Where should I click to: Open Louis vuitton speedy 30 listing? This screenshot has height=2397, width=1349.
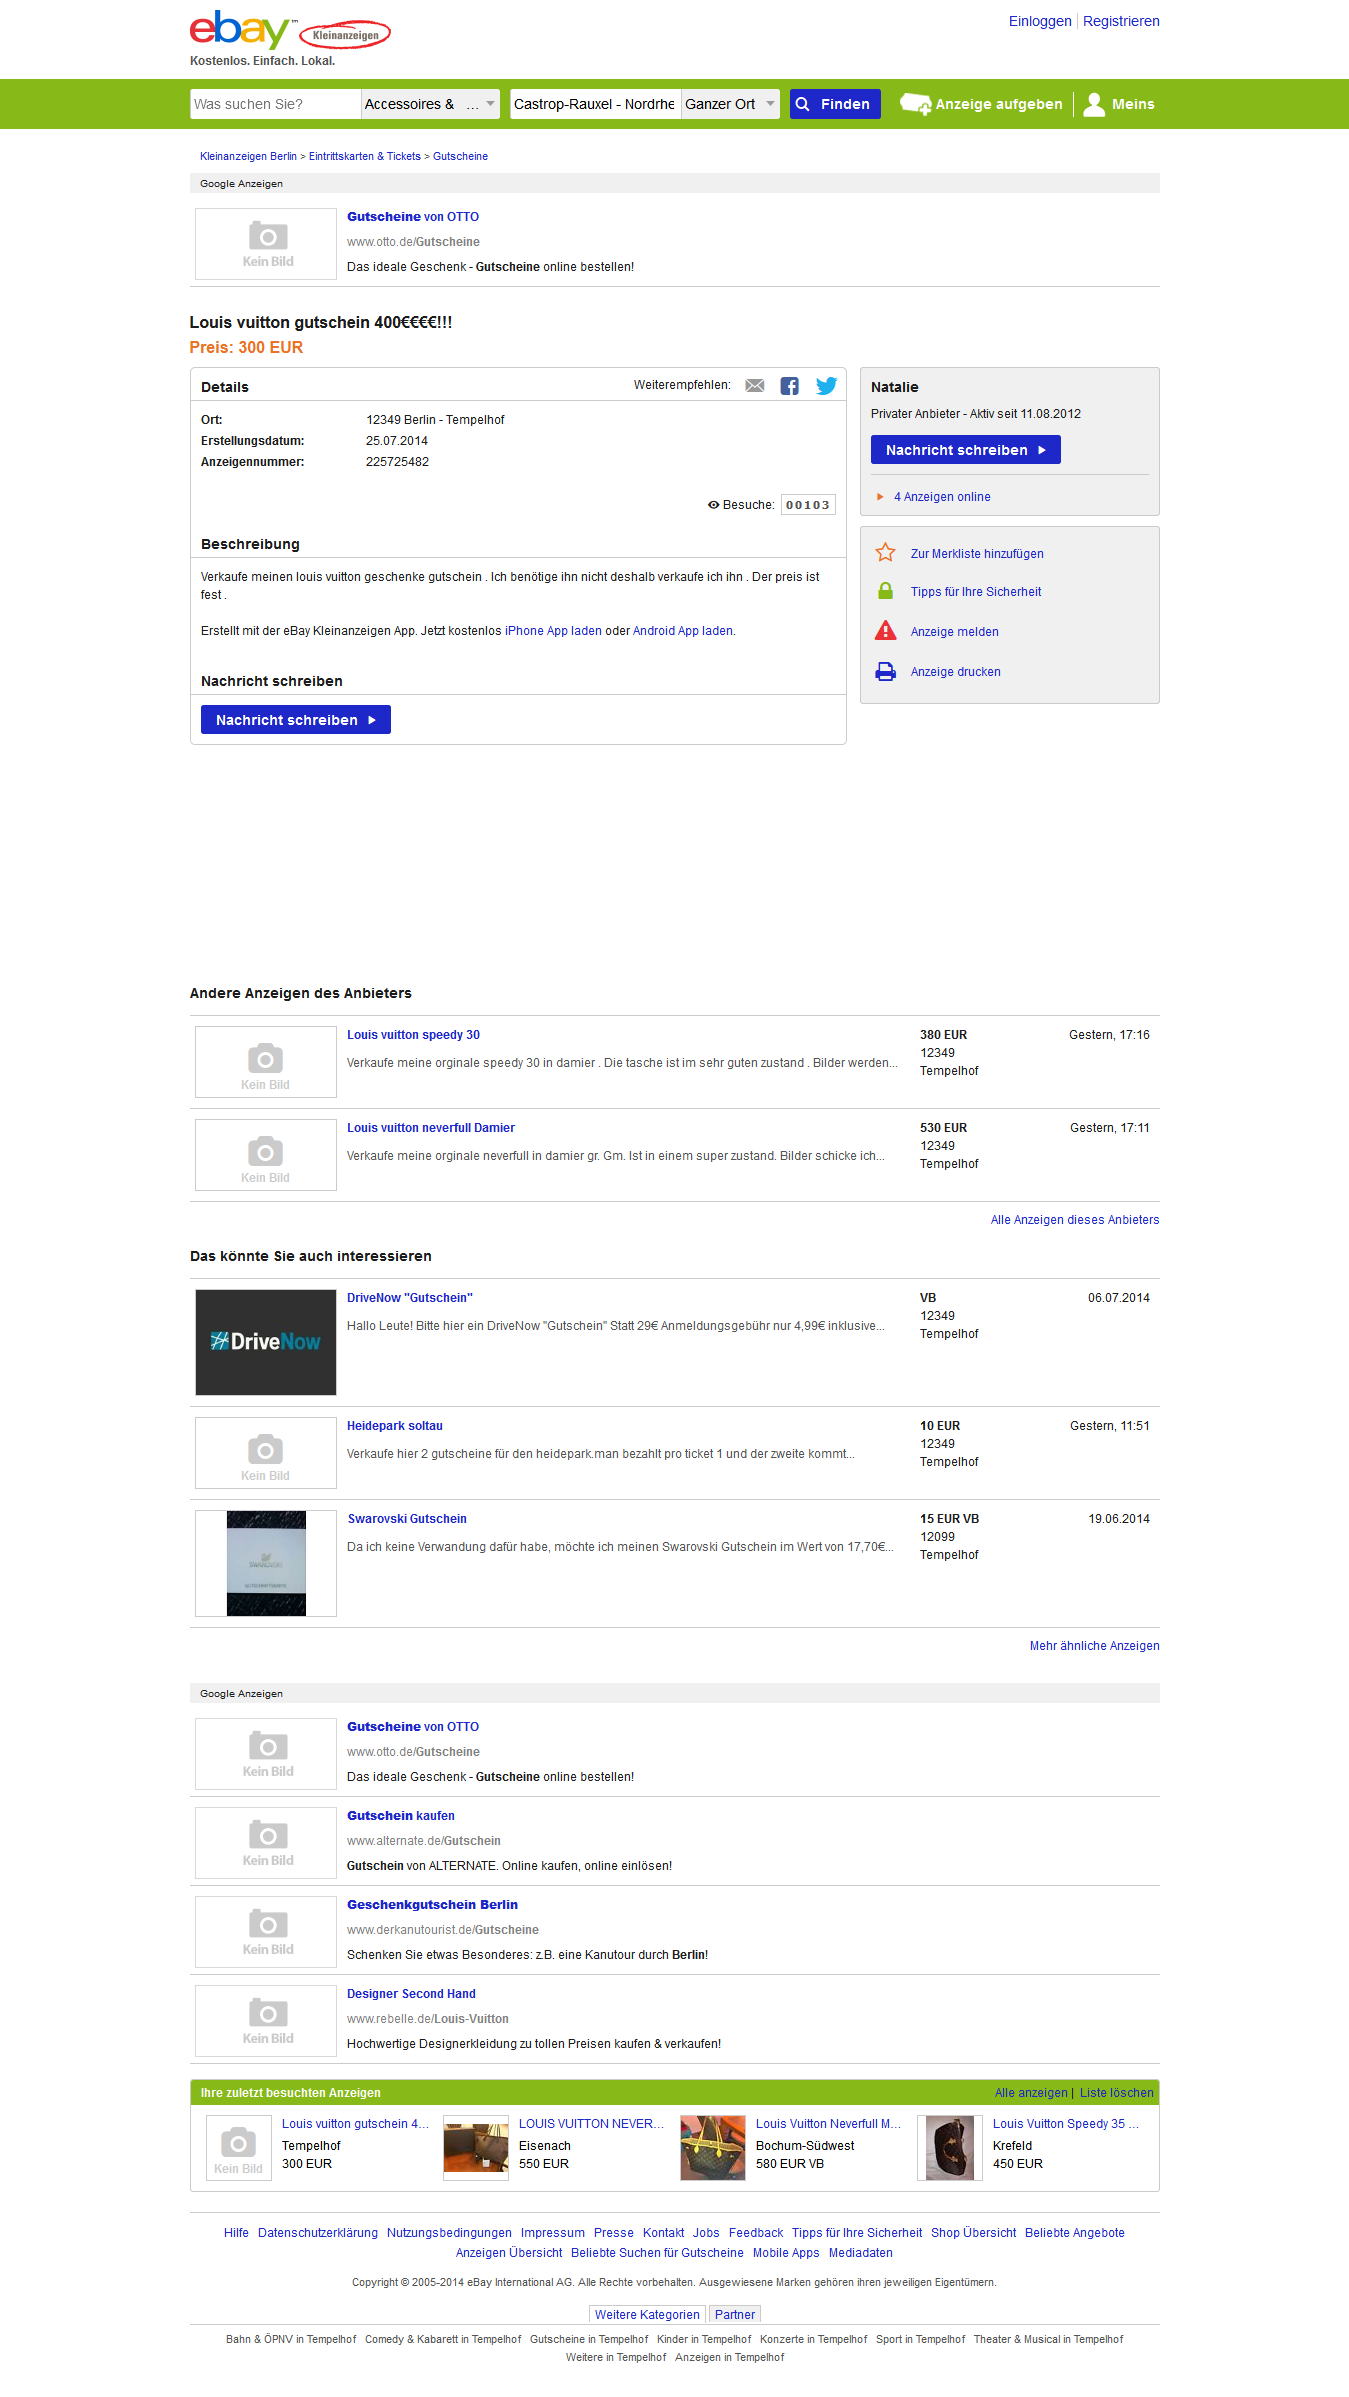pyautogui.click(x=413, y=1035)
